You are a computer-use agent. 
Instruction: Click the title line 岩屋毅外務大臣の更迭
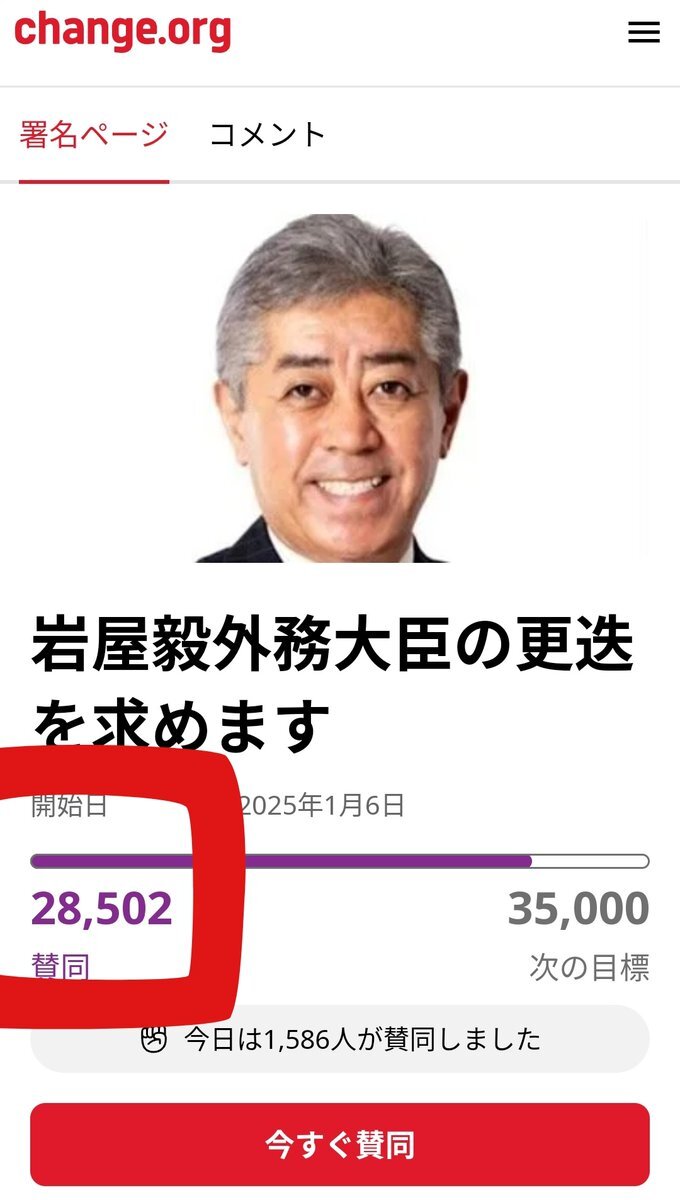(x=332, y=647)
